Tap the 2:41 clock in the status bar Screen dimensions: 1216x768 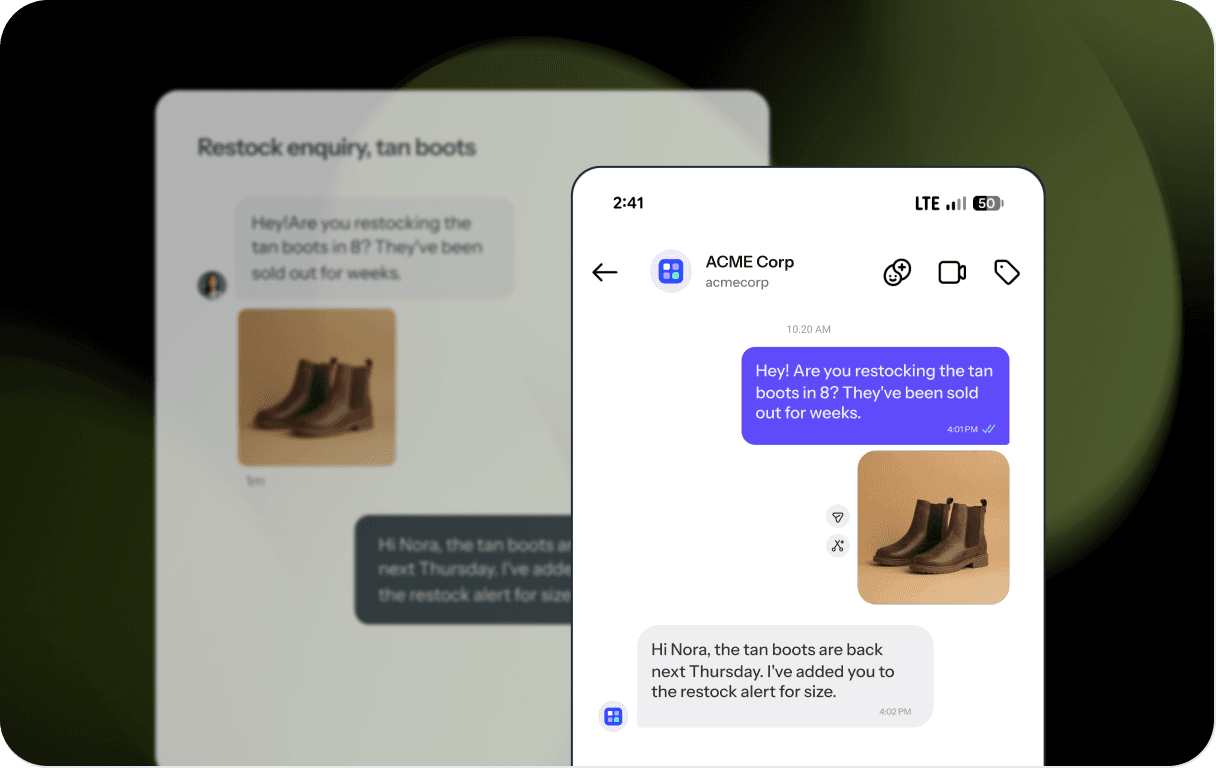(x=628, y=203)
